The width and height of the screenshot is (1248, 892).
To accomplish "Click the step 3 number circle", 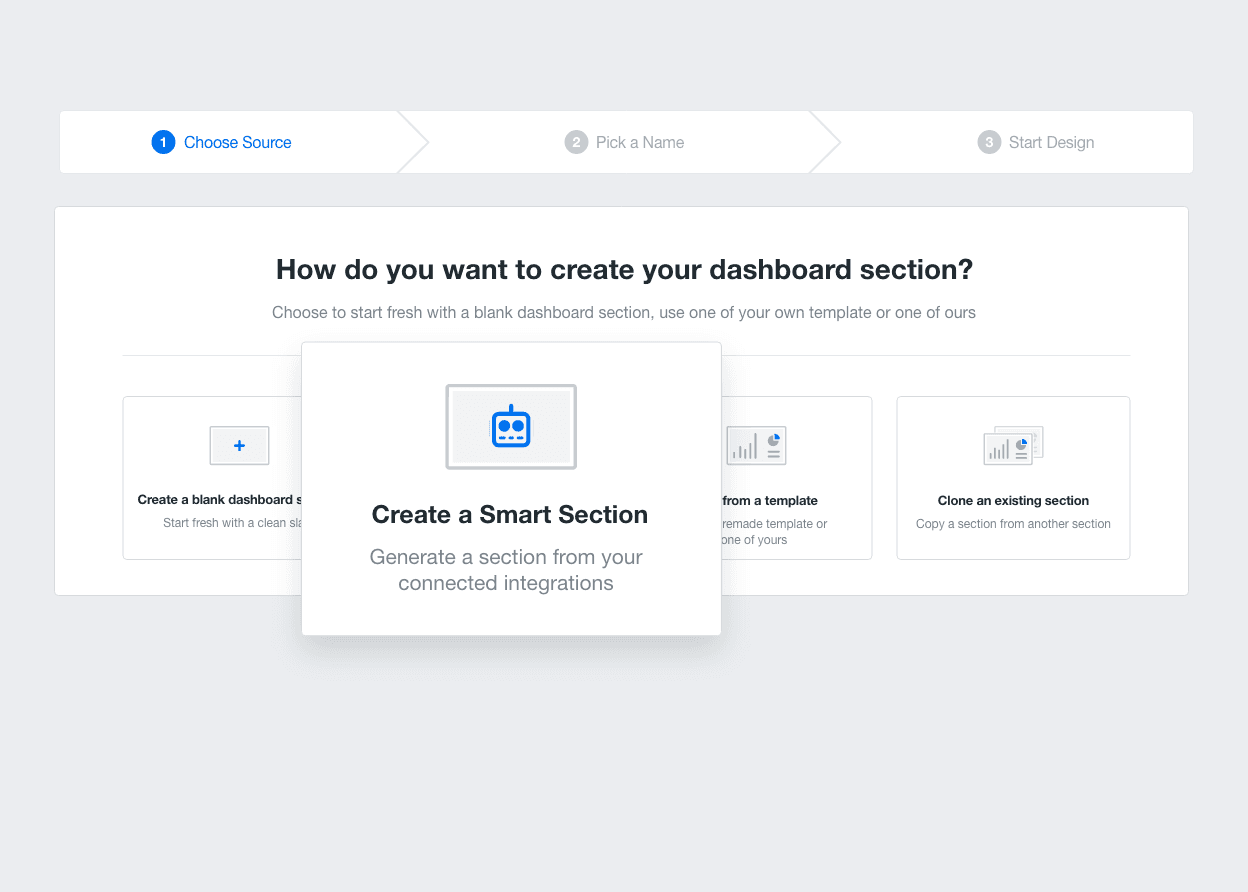I will coord(989,142).
